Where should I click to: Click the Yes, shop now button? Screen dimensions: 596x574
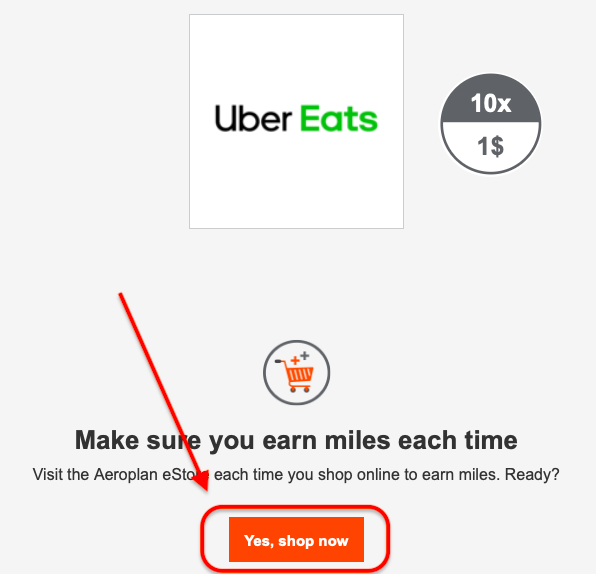pos(296,539)
